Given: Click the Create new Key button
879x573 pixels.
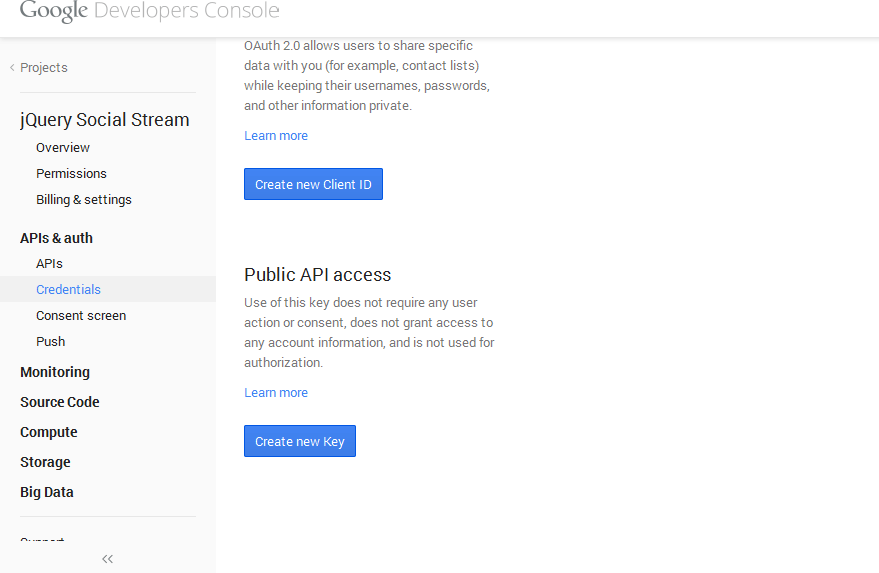Looking at the screenshot, I should coord(300,441).
